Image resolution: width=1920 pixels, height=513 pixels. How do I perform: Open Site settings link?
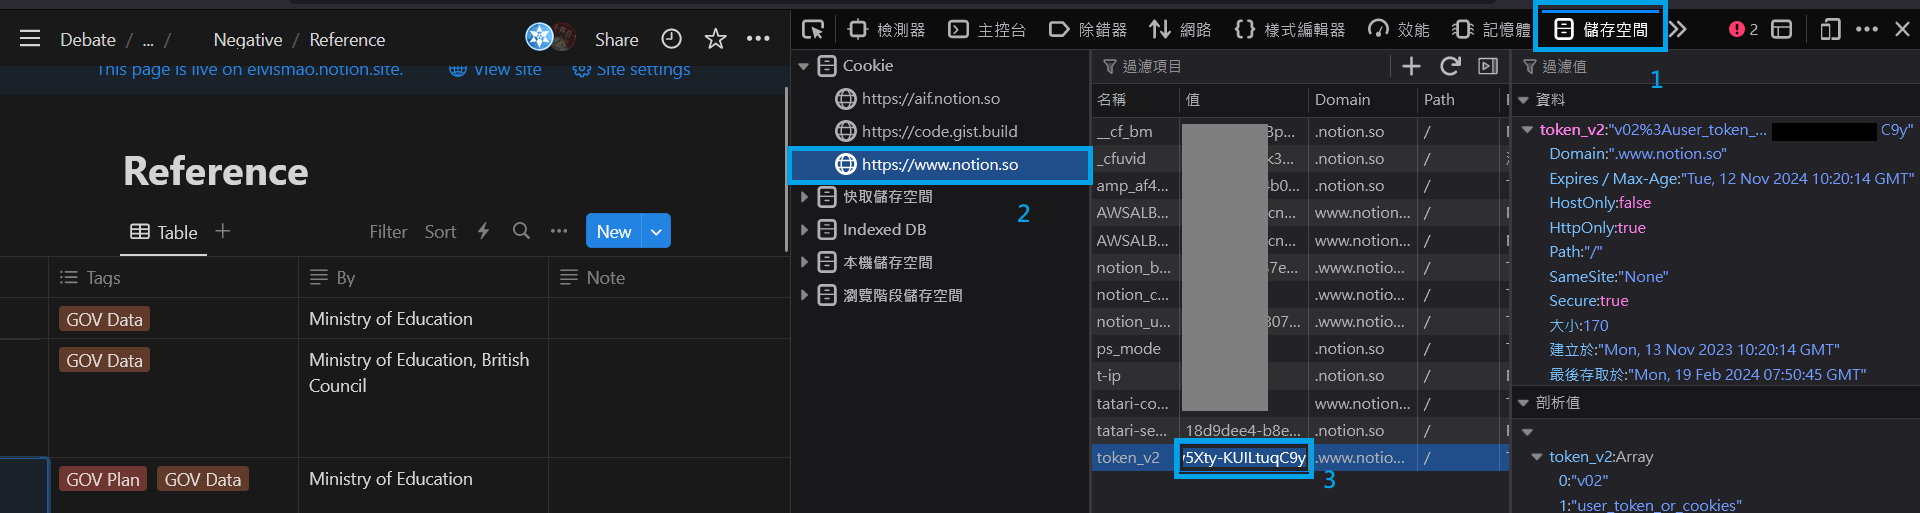[x=631, y=70]
